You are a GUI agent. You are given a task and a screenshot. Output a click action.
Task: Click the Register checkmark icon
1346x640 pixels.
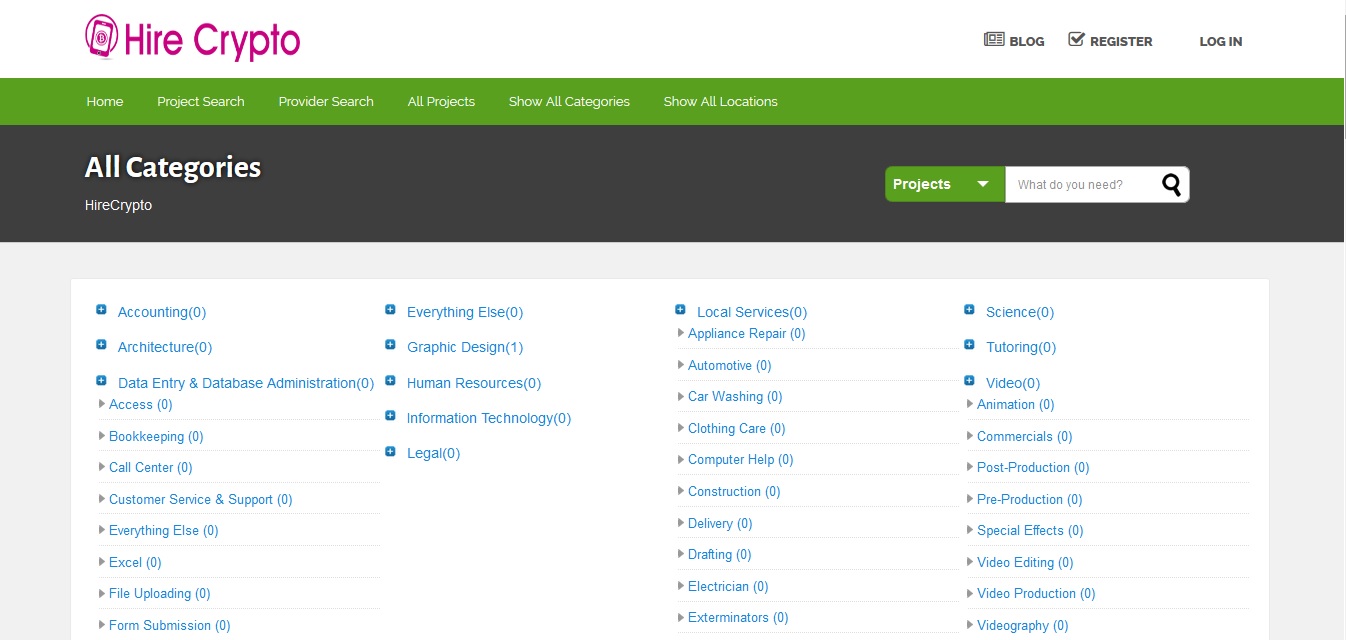[x=1076, y=40]
